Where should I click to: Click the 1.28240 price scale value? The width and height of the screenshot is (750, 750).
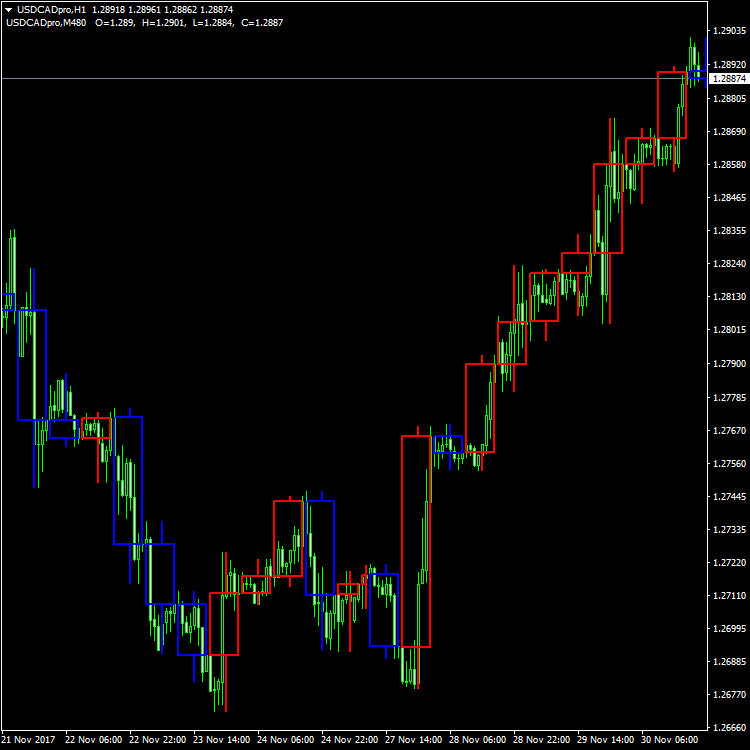(729, 264)
